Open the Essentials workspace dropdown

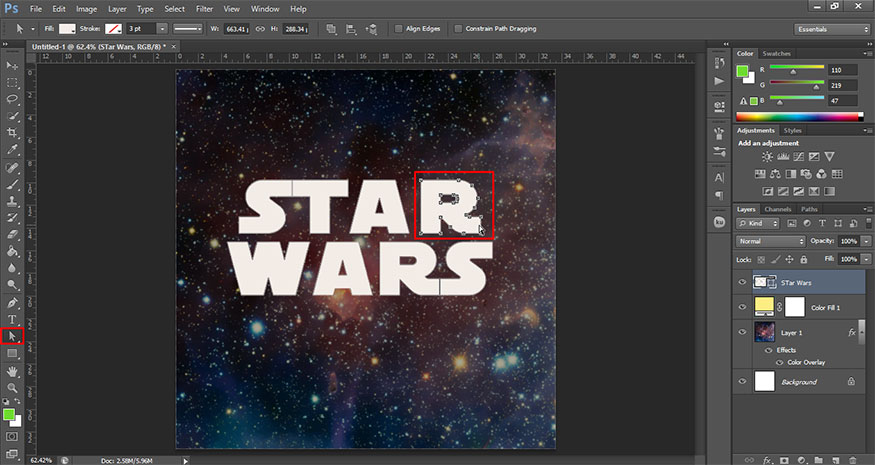[x=831, y=29]
